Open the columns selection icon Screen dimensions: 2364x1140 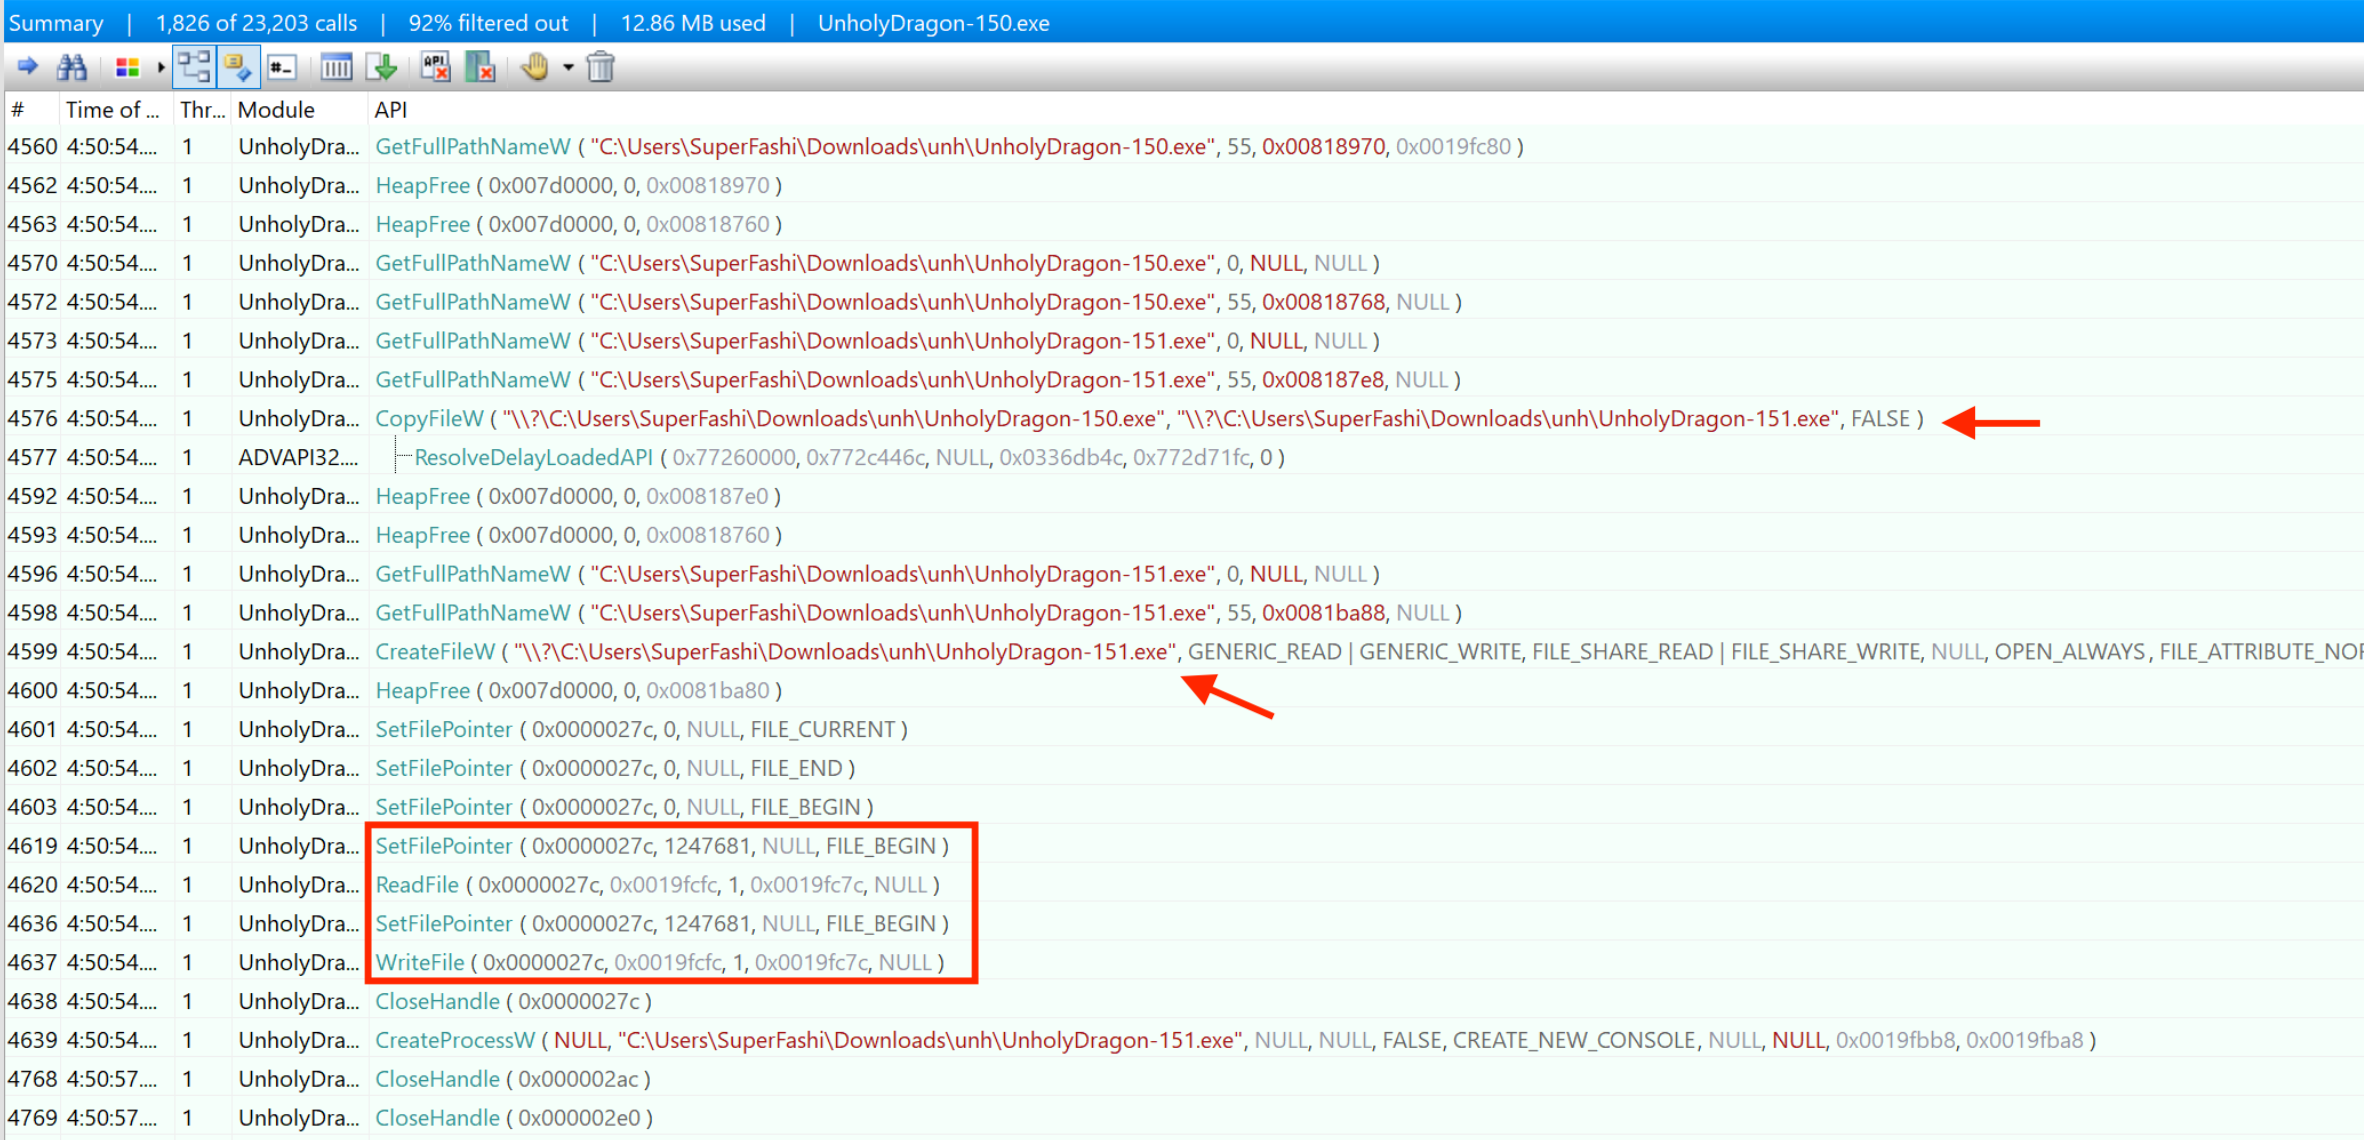pos(336,67)
